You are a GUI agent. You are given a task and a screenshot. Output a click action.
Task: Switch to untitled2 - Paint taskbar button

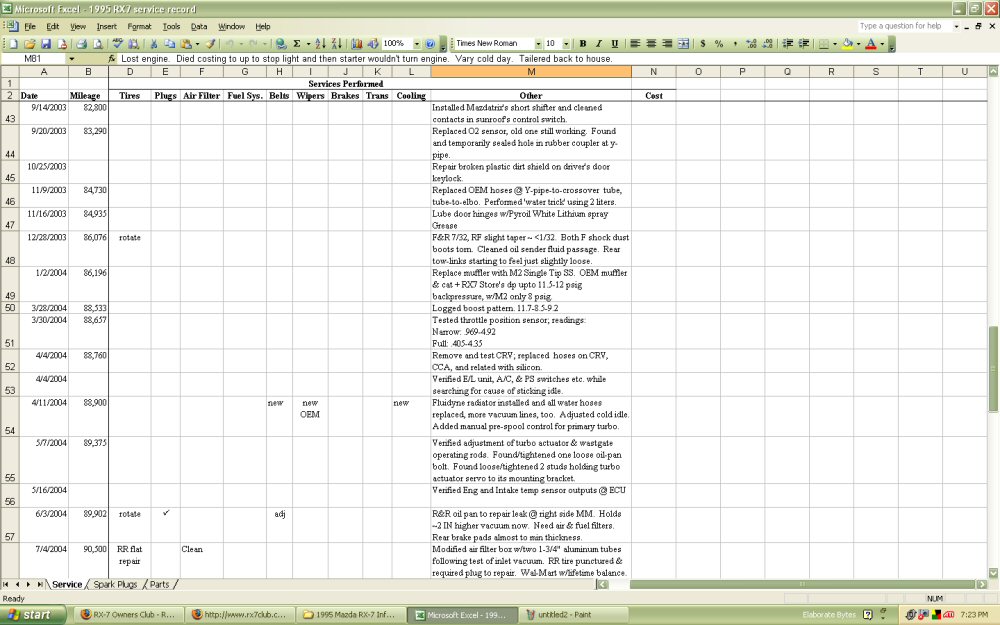pos(559,615)
